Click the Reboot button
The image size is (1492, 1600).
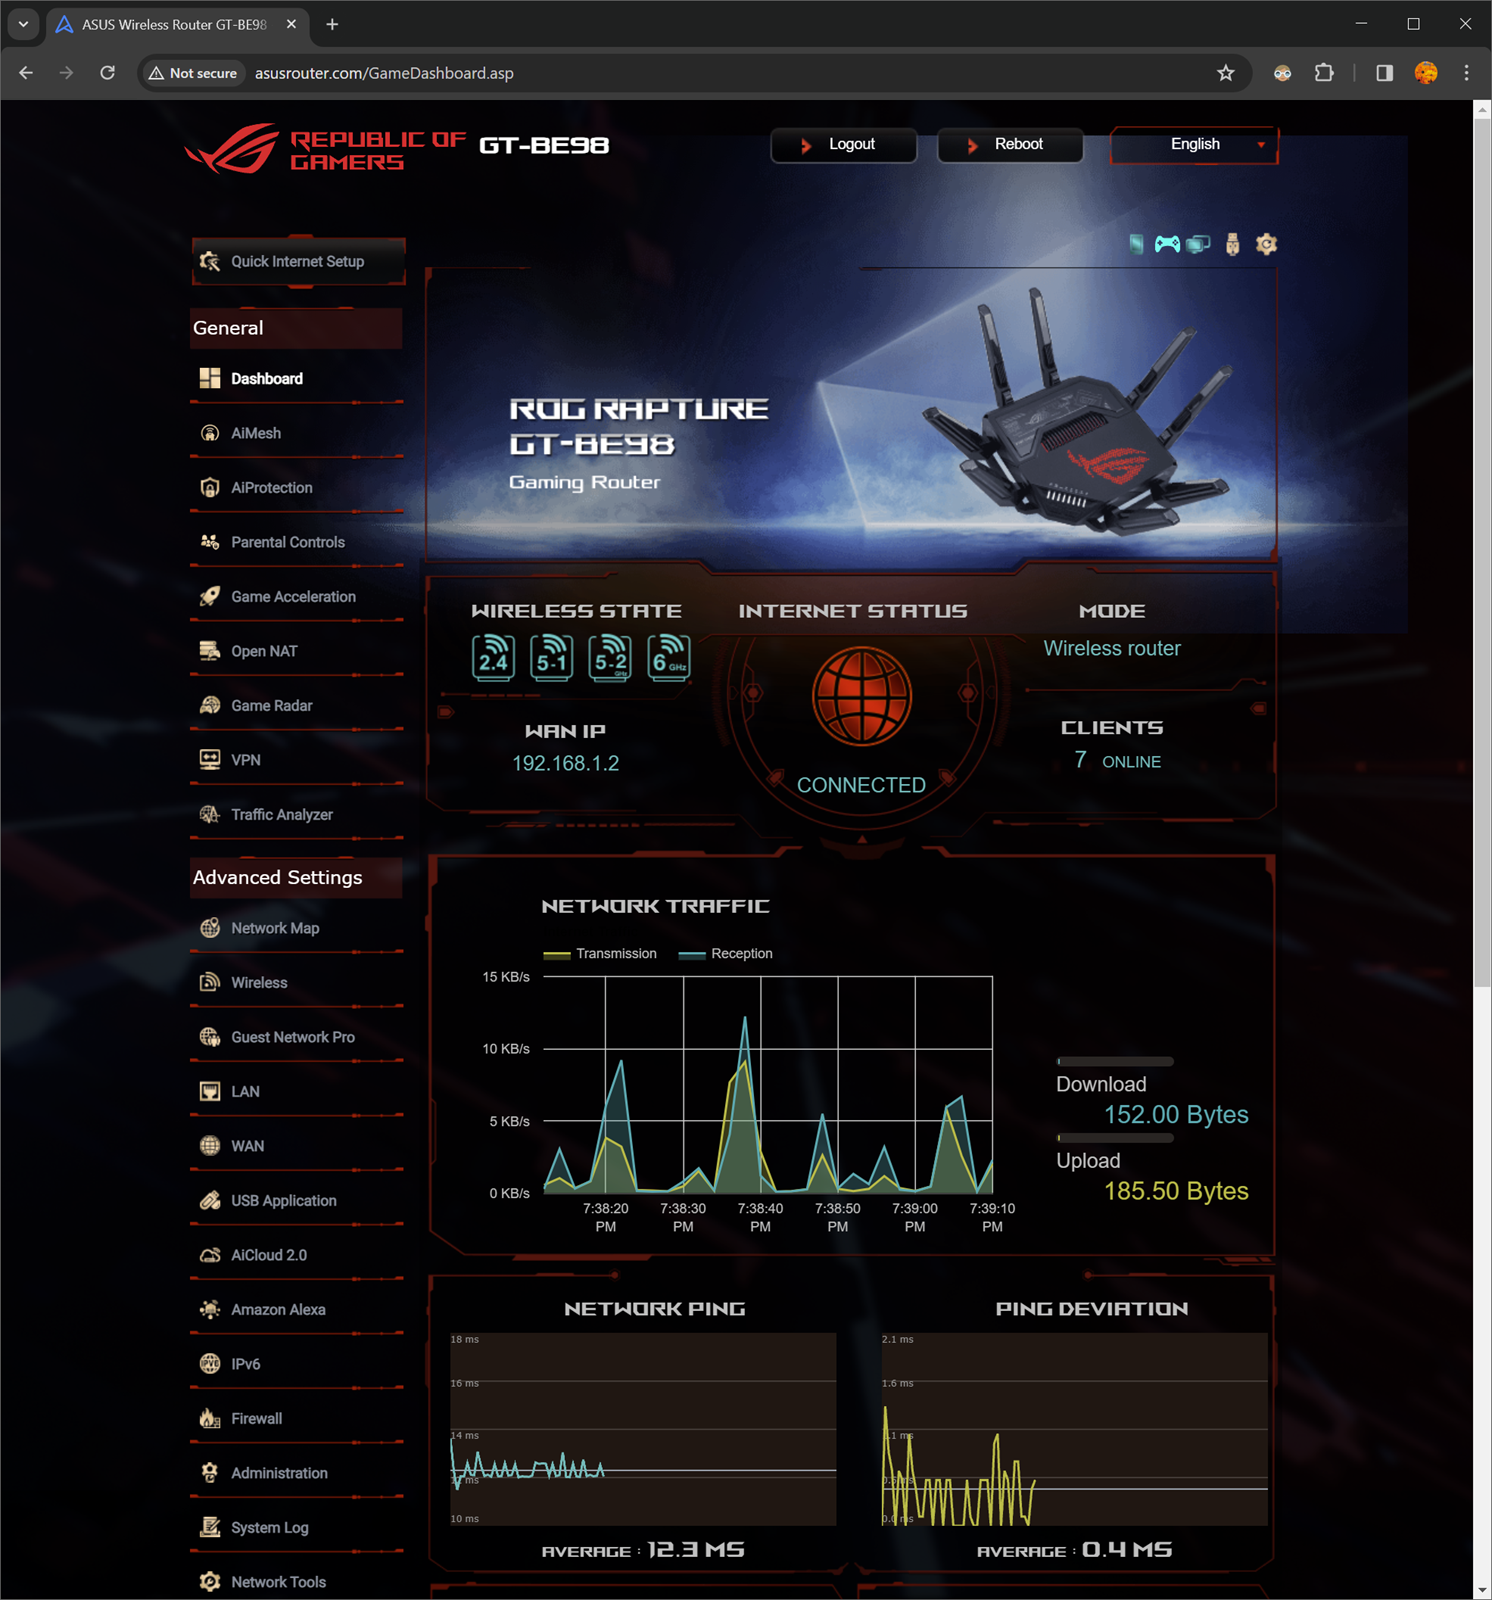[1010, 145]
